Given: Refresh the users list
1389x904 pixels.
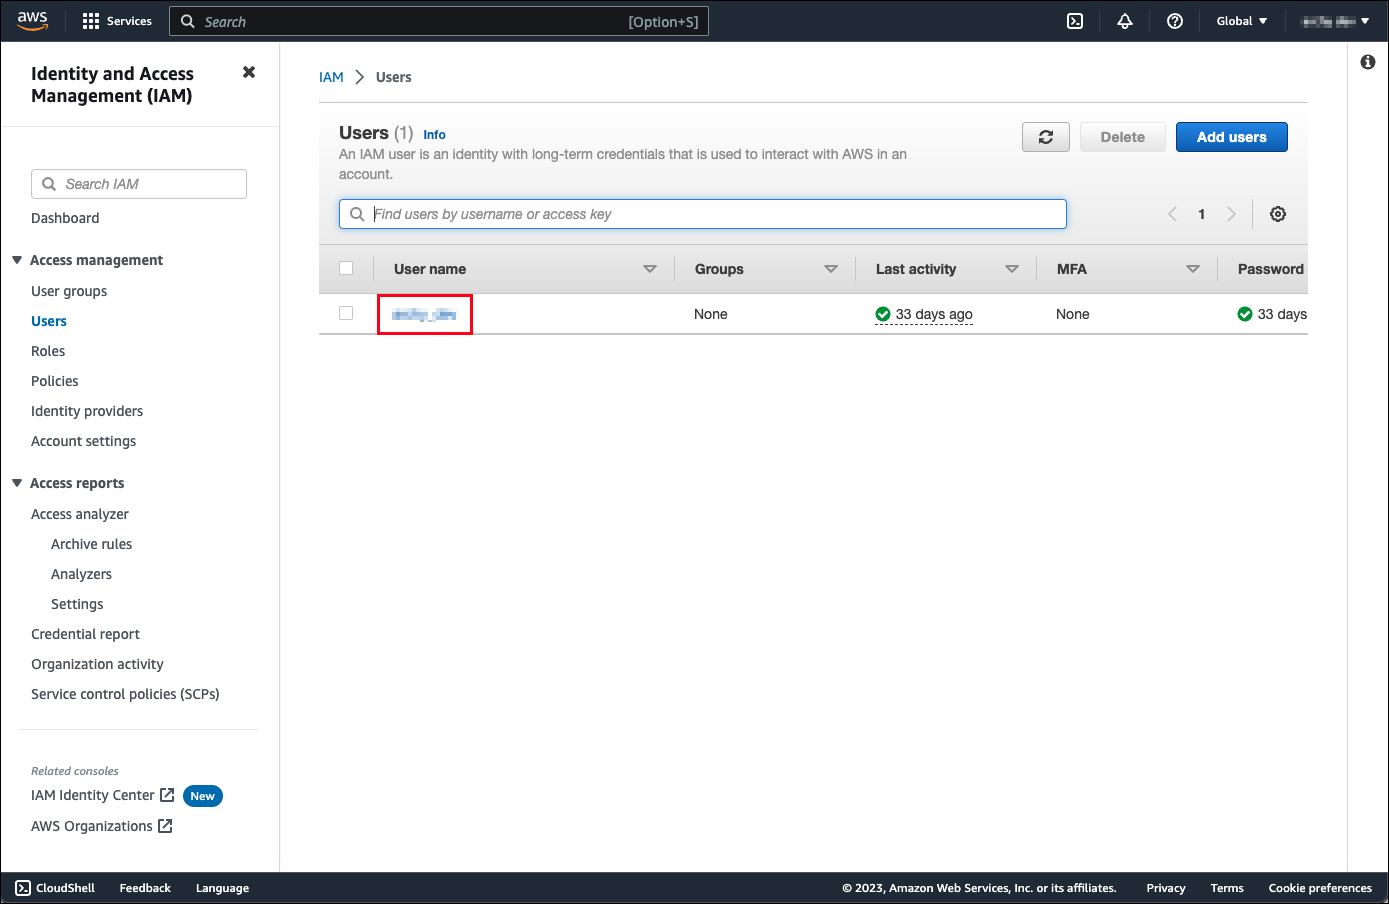Looking at the screenshot, I should [1046, 137].
